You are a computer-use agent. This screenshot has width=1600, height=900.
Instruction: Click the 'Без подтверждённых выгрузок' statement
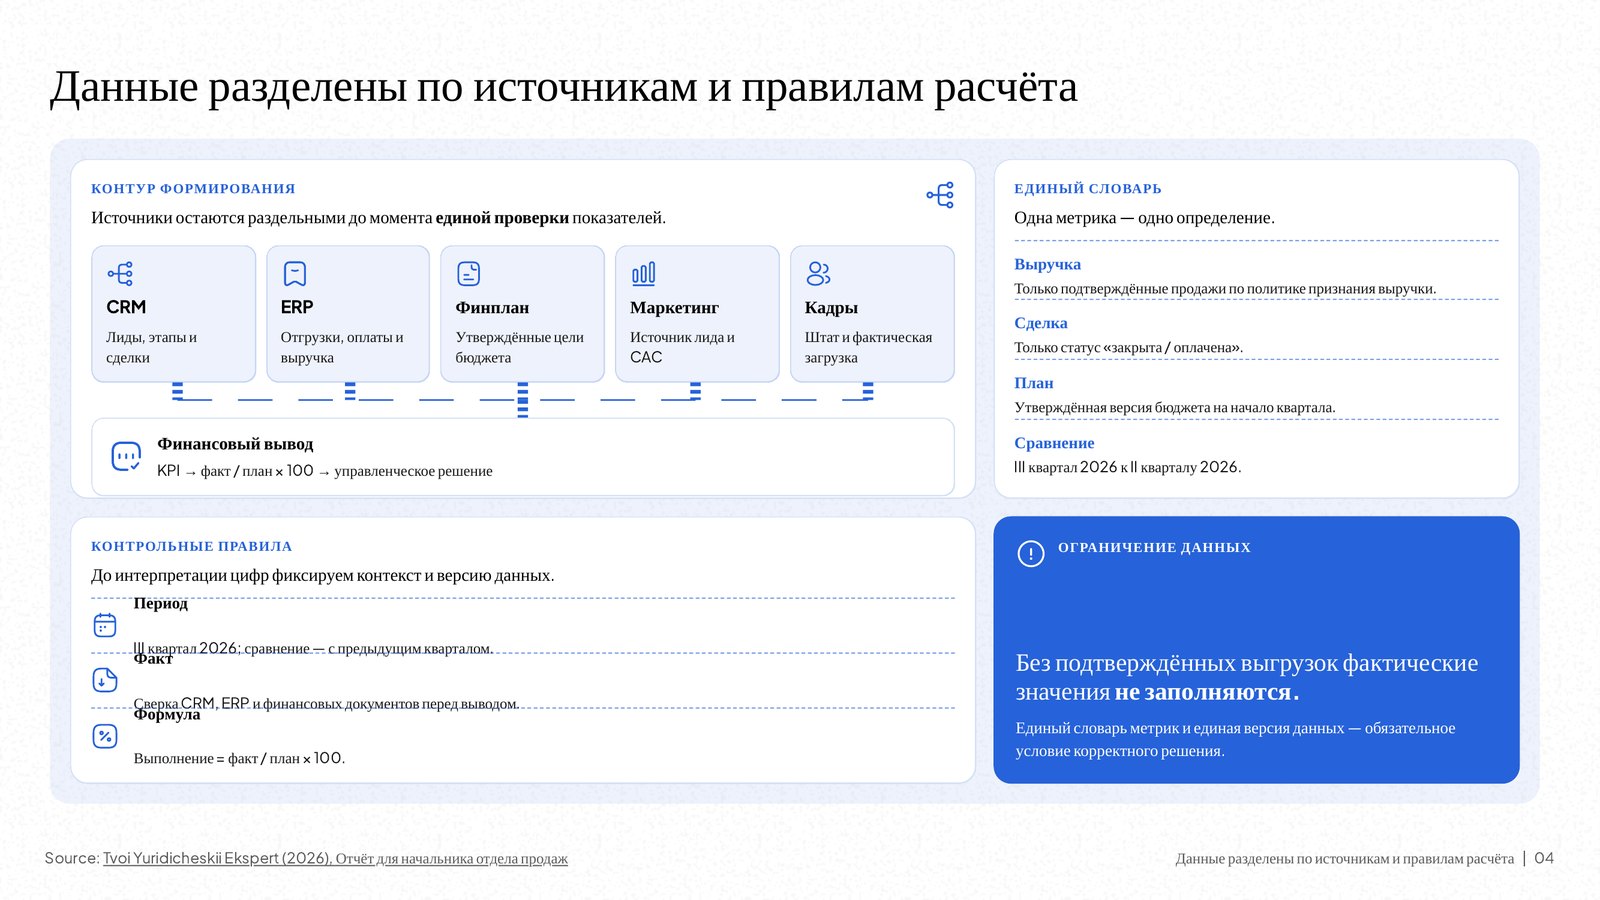click(1246, 677)
